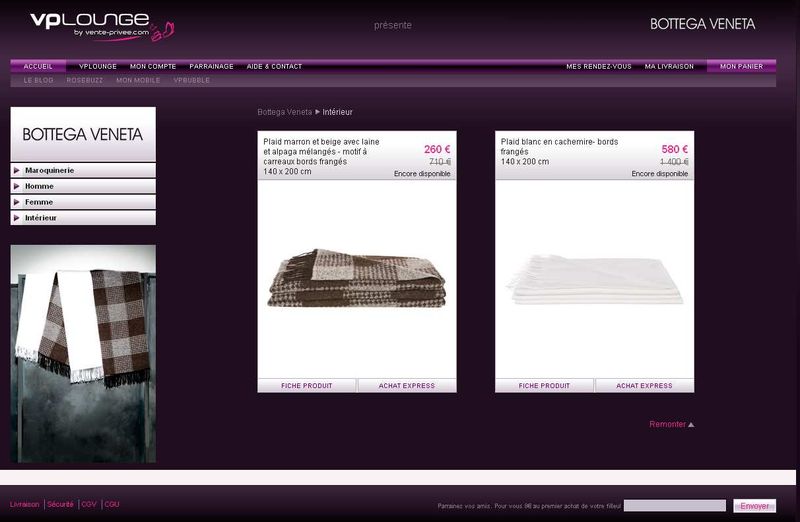Select the Intérieur category
This screenshot has width=800, height=522.
[x=83, y=218]
